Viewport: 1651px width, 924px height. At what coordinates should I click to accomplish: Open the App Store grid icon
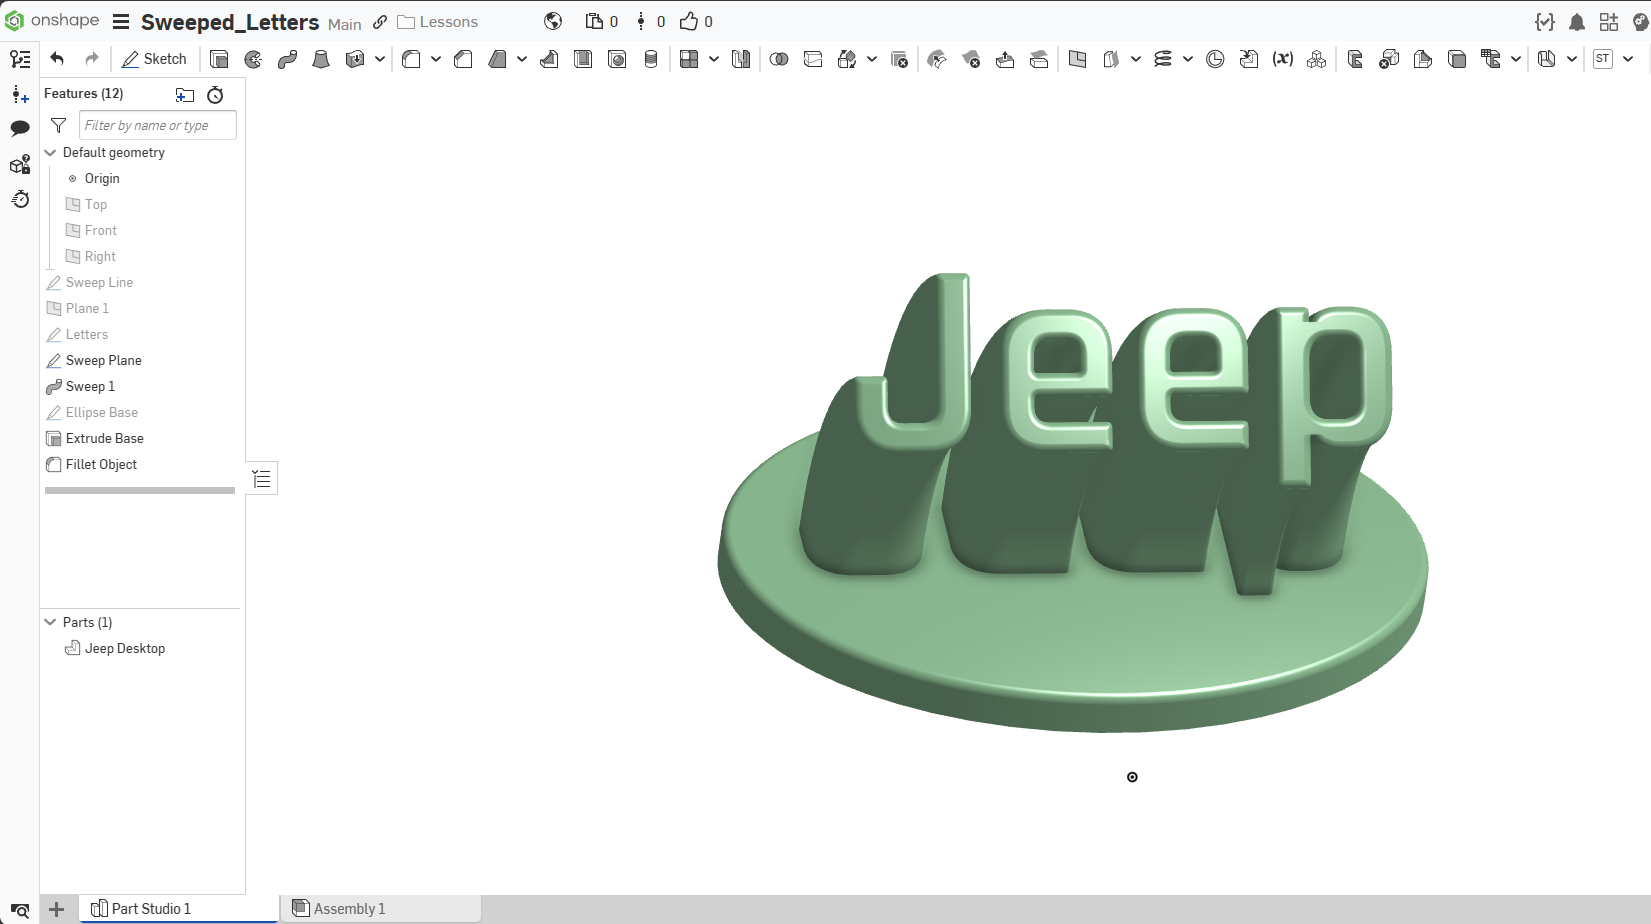coord(1609,21)
